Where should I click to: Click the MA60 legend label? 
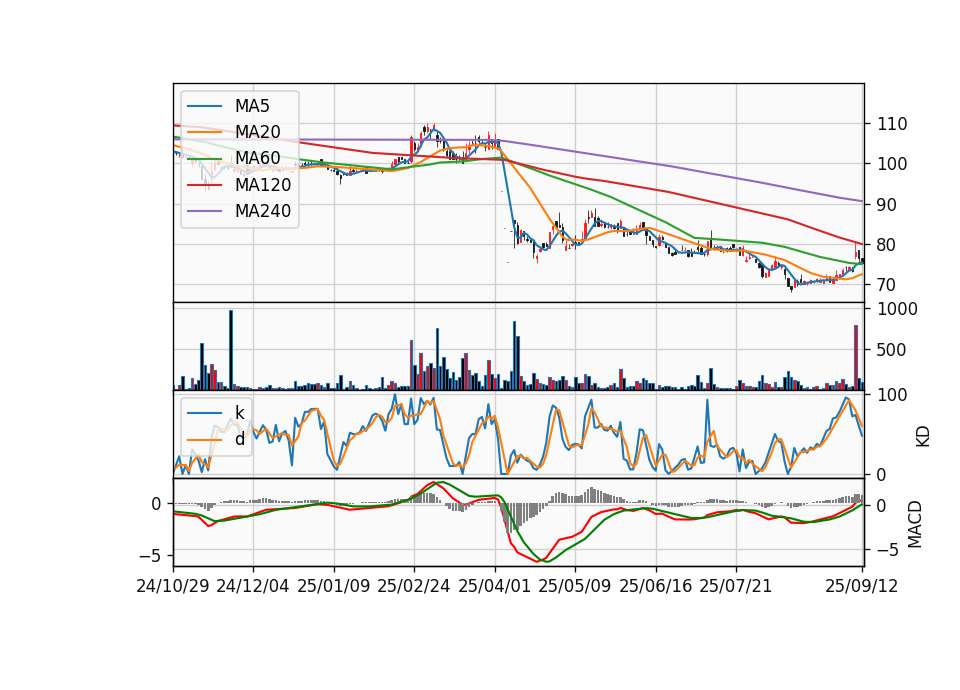coord(257,158)
